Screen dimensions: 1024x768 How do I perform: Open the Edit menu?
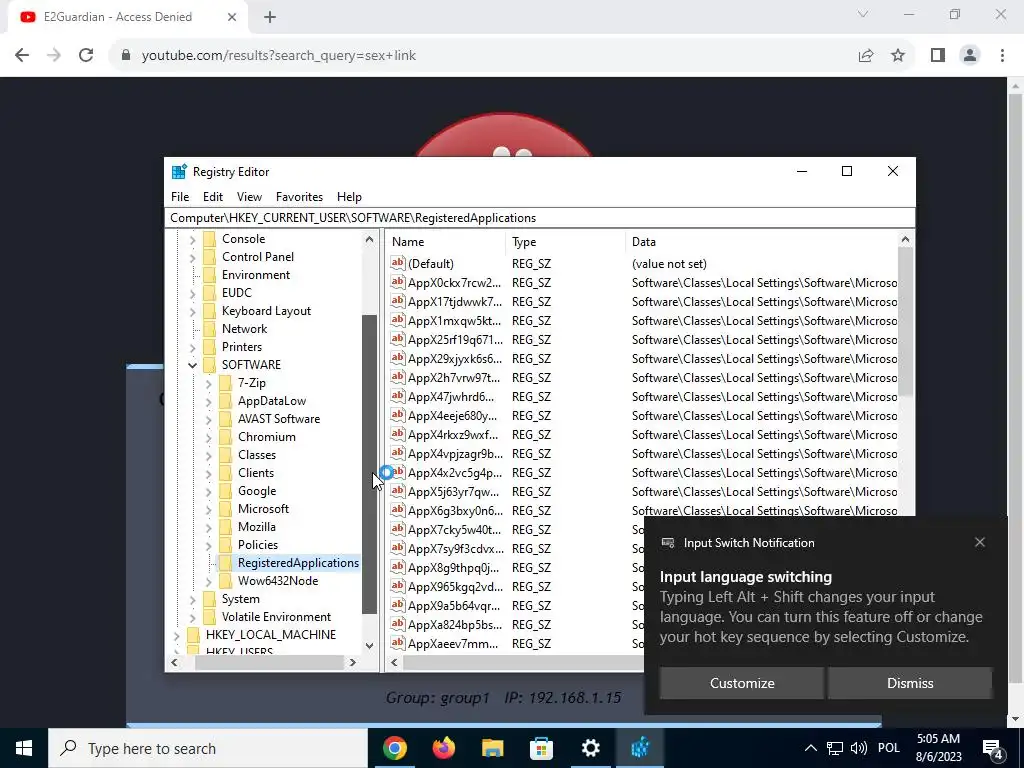213,197
